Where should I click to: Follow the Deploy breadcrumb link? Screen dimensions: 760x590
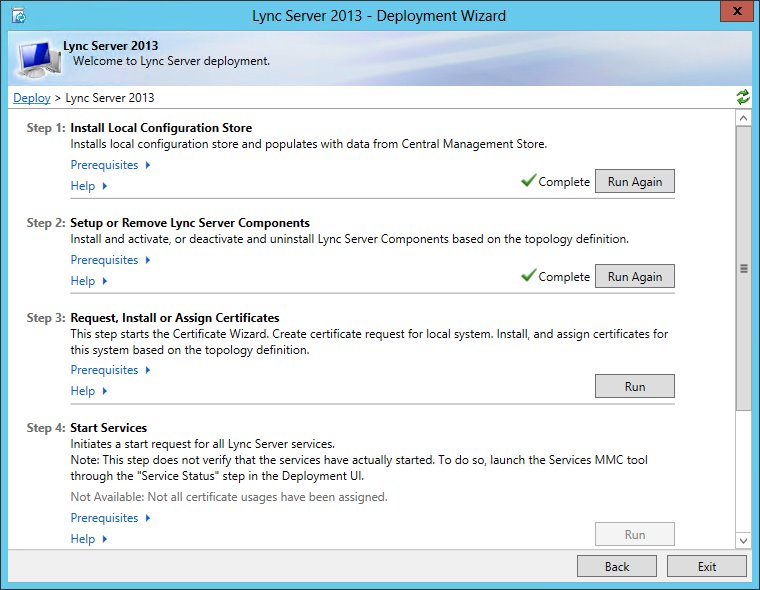tap(31, 98)
